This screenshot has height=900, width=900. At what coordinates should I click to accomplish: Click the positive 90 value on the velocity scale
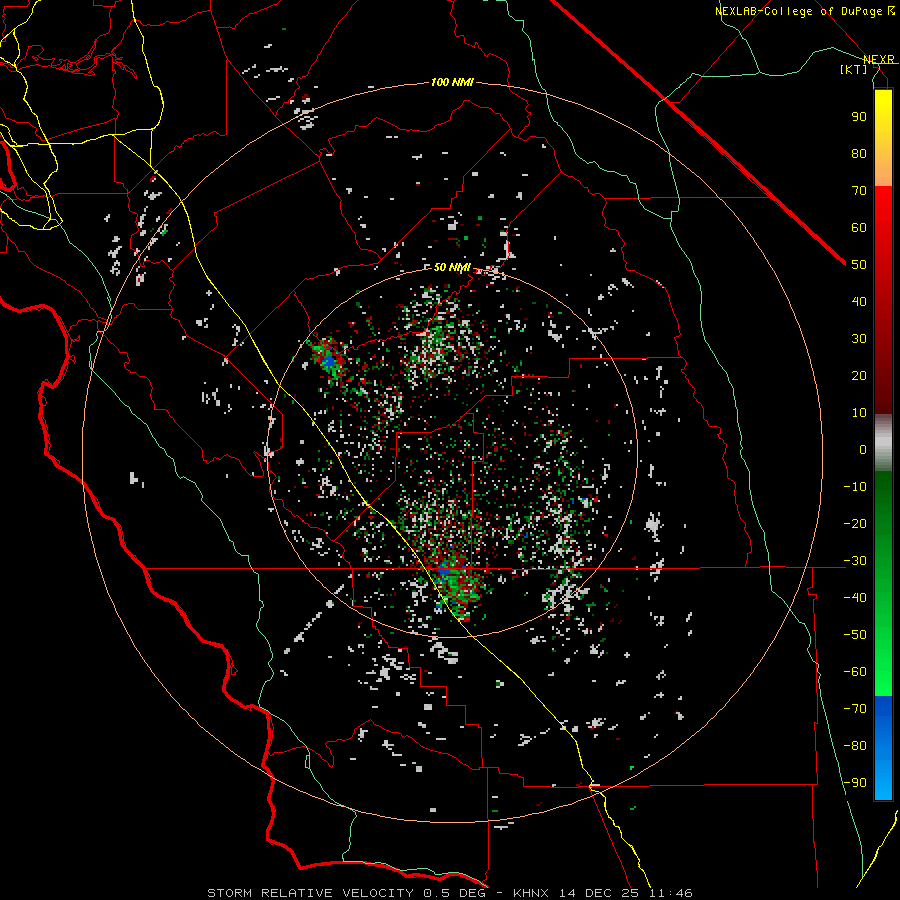click(859, 117)
